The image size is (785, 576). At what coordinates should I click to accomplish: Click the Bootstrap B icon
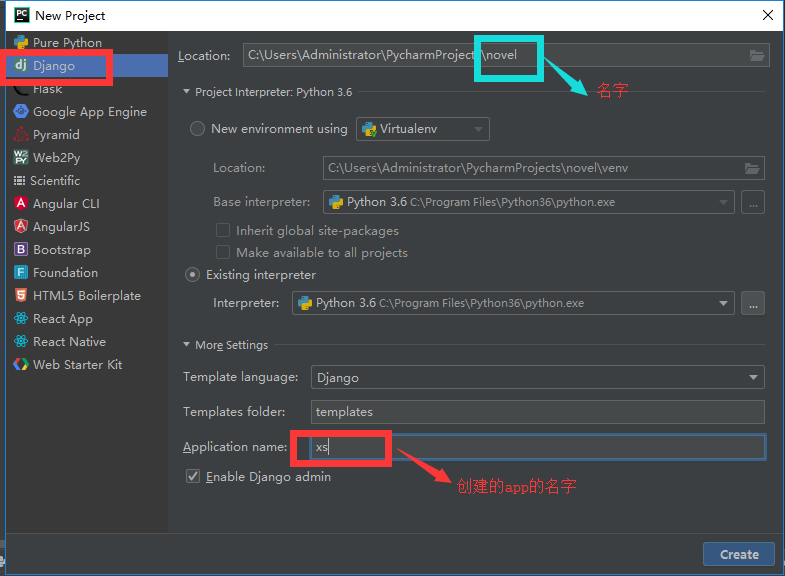coord(21,249)
